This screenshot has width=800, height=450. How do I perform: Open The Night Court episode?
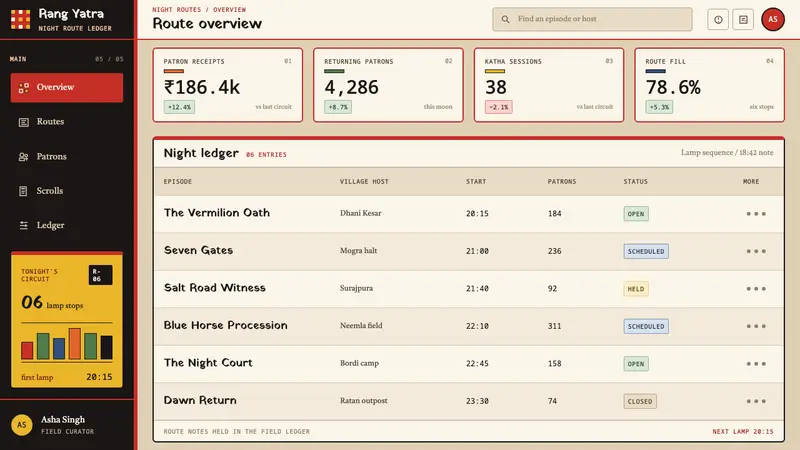(x=208, y=363)
